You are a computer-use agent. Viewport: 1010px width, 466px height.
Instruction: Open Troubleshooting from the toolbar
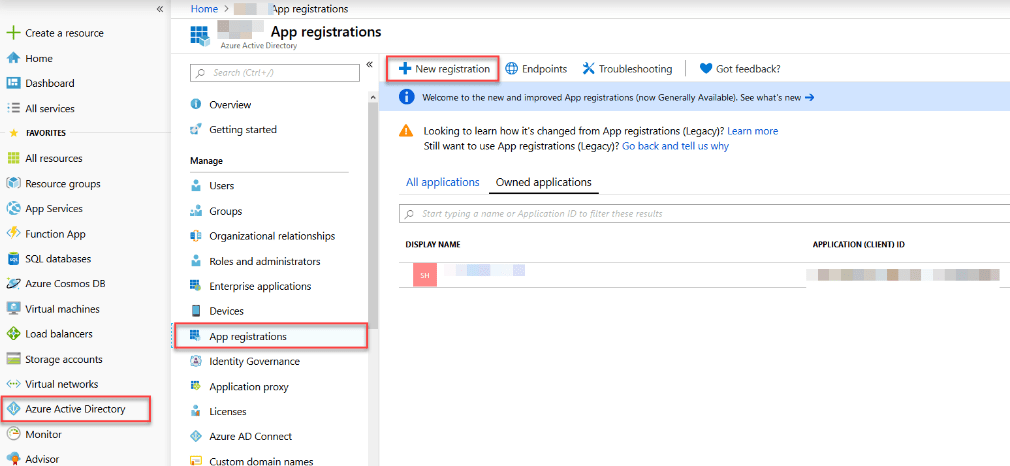click(x=627, y=69)
